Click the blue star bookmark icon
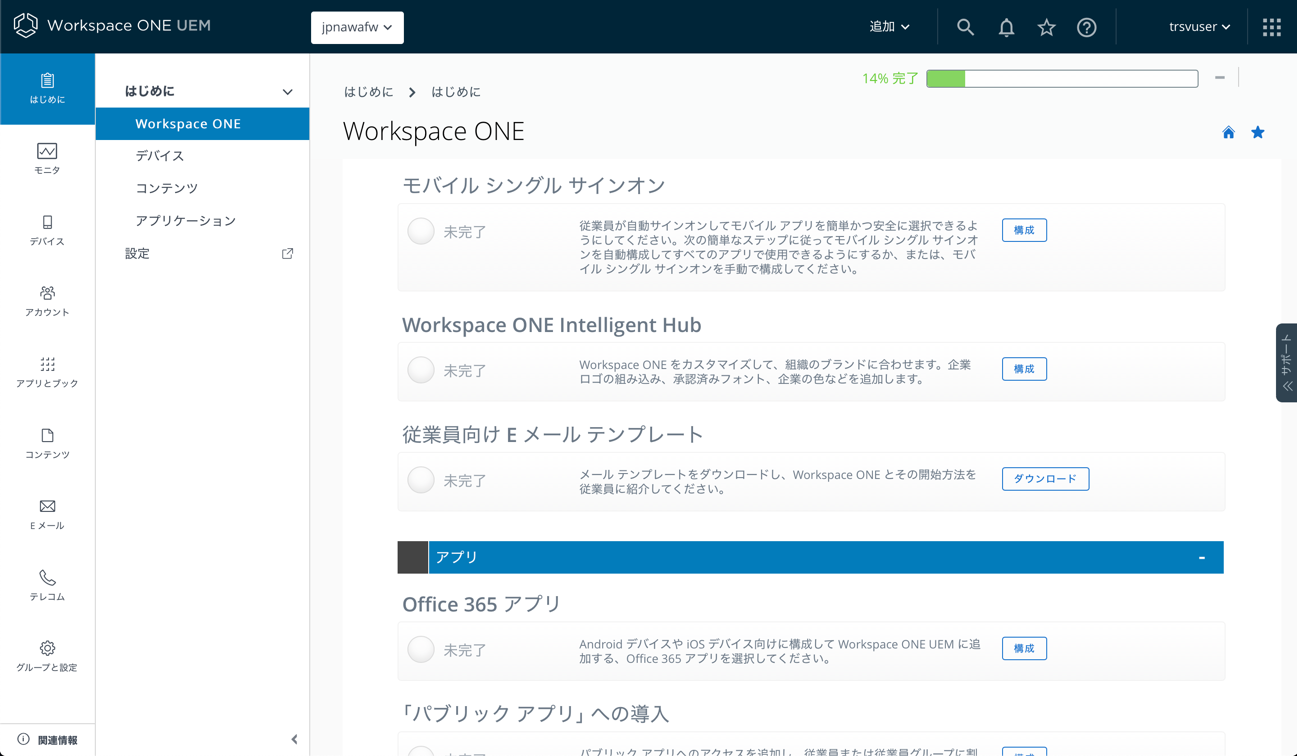Image resolution: width=1297 pixels, height=756 pixels. pyautogui.click(x=1258, y=132)
